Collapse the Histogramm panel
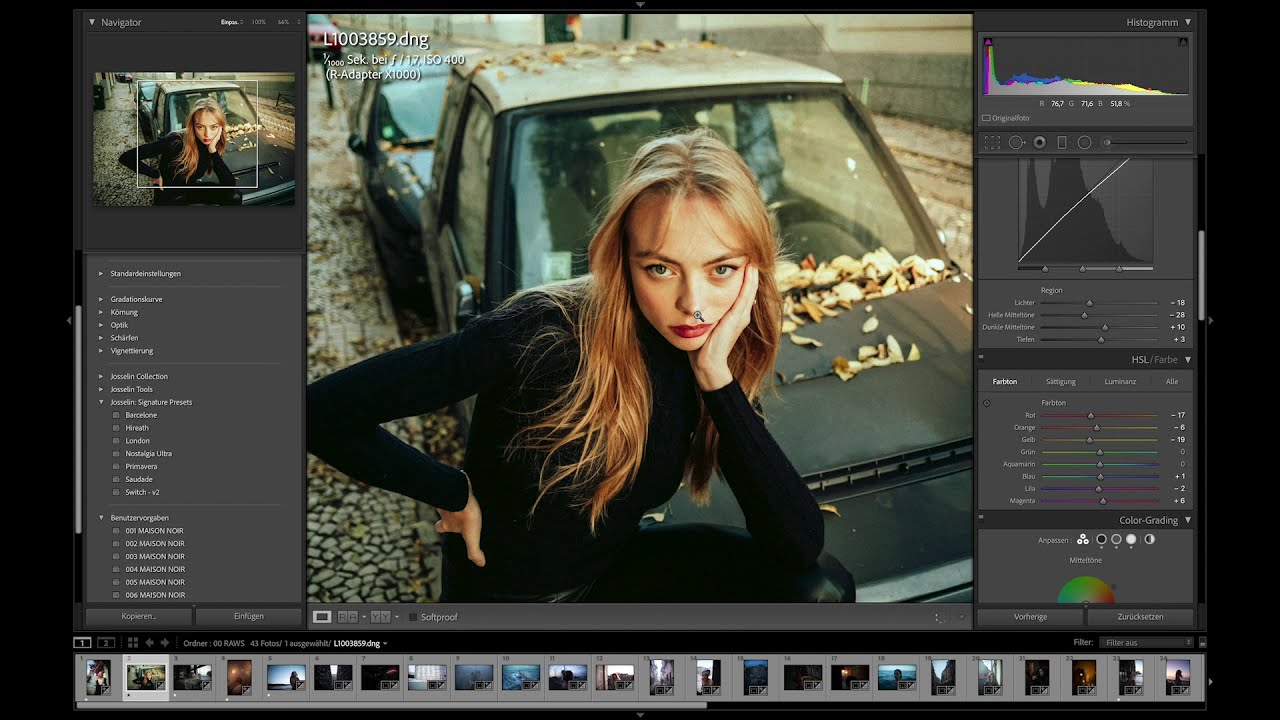This screenshot has width=1280, height=720. (x=1188, y=22)
